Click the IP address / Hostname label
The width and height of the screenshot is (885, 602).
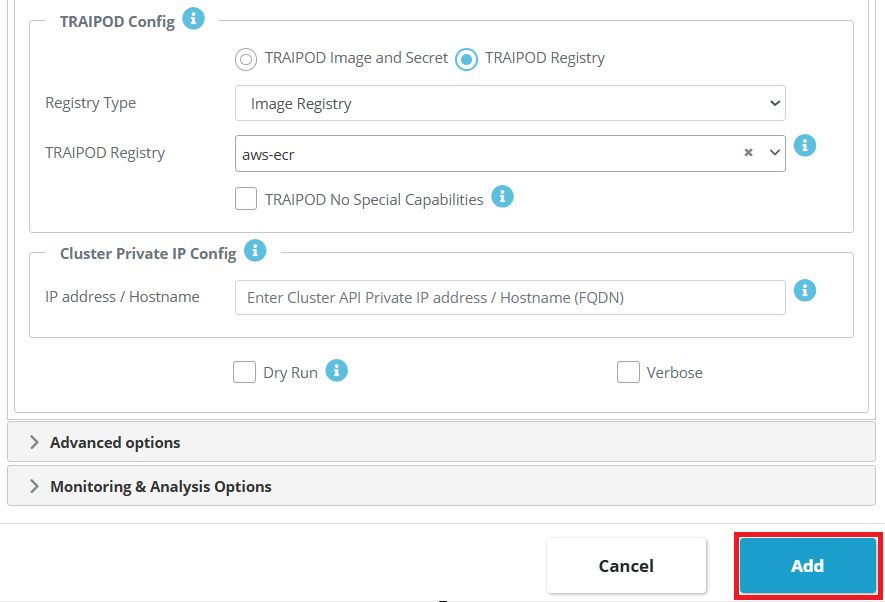(122, 297)
